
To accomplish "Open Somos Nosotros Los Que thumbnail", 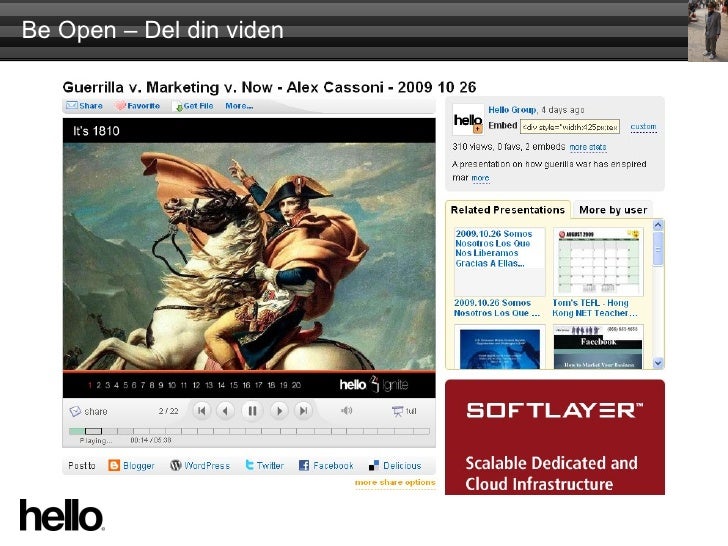I will pyautogui.click(x=500, y=261).
